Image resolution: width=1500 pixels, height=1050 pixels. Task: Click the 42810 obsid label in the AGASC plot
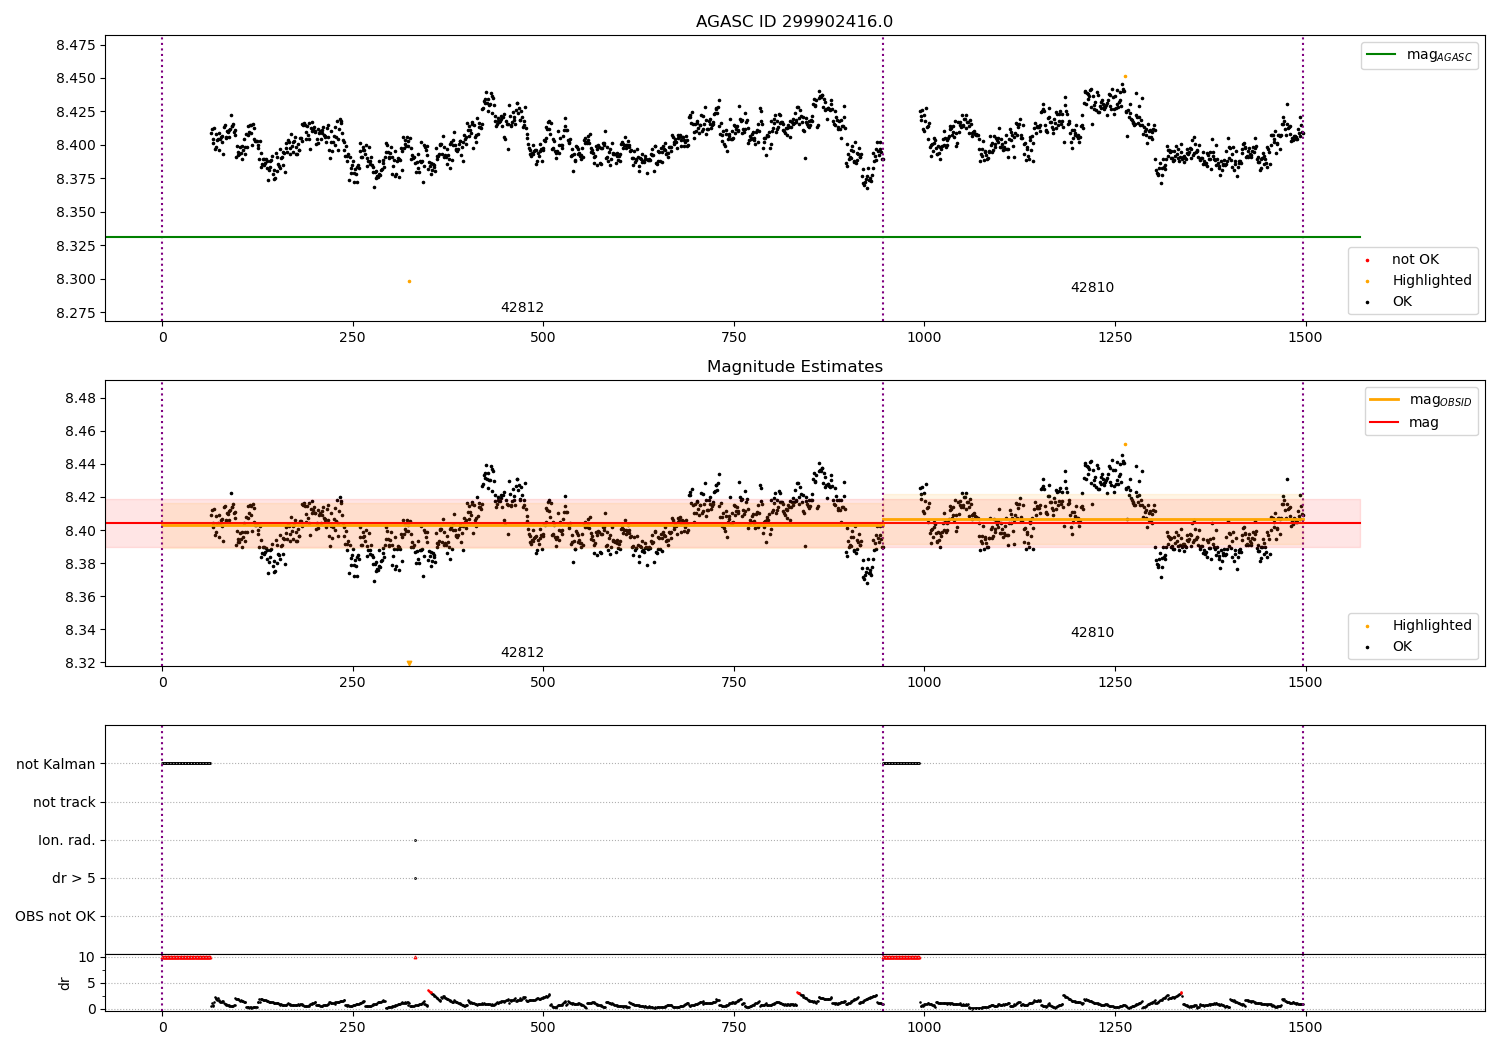coord(1092,288)
